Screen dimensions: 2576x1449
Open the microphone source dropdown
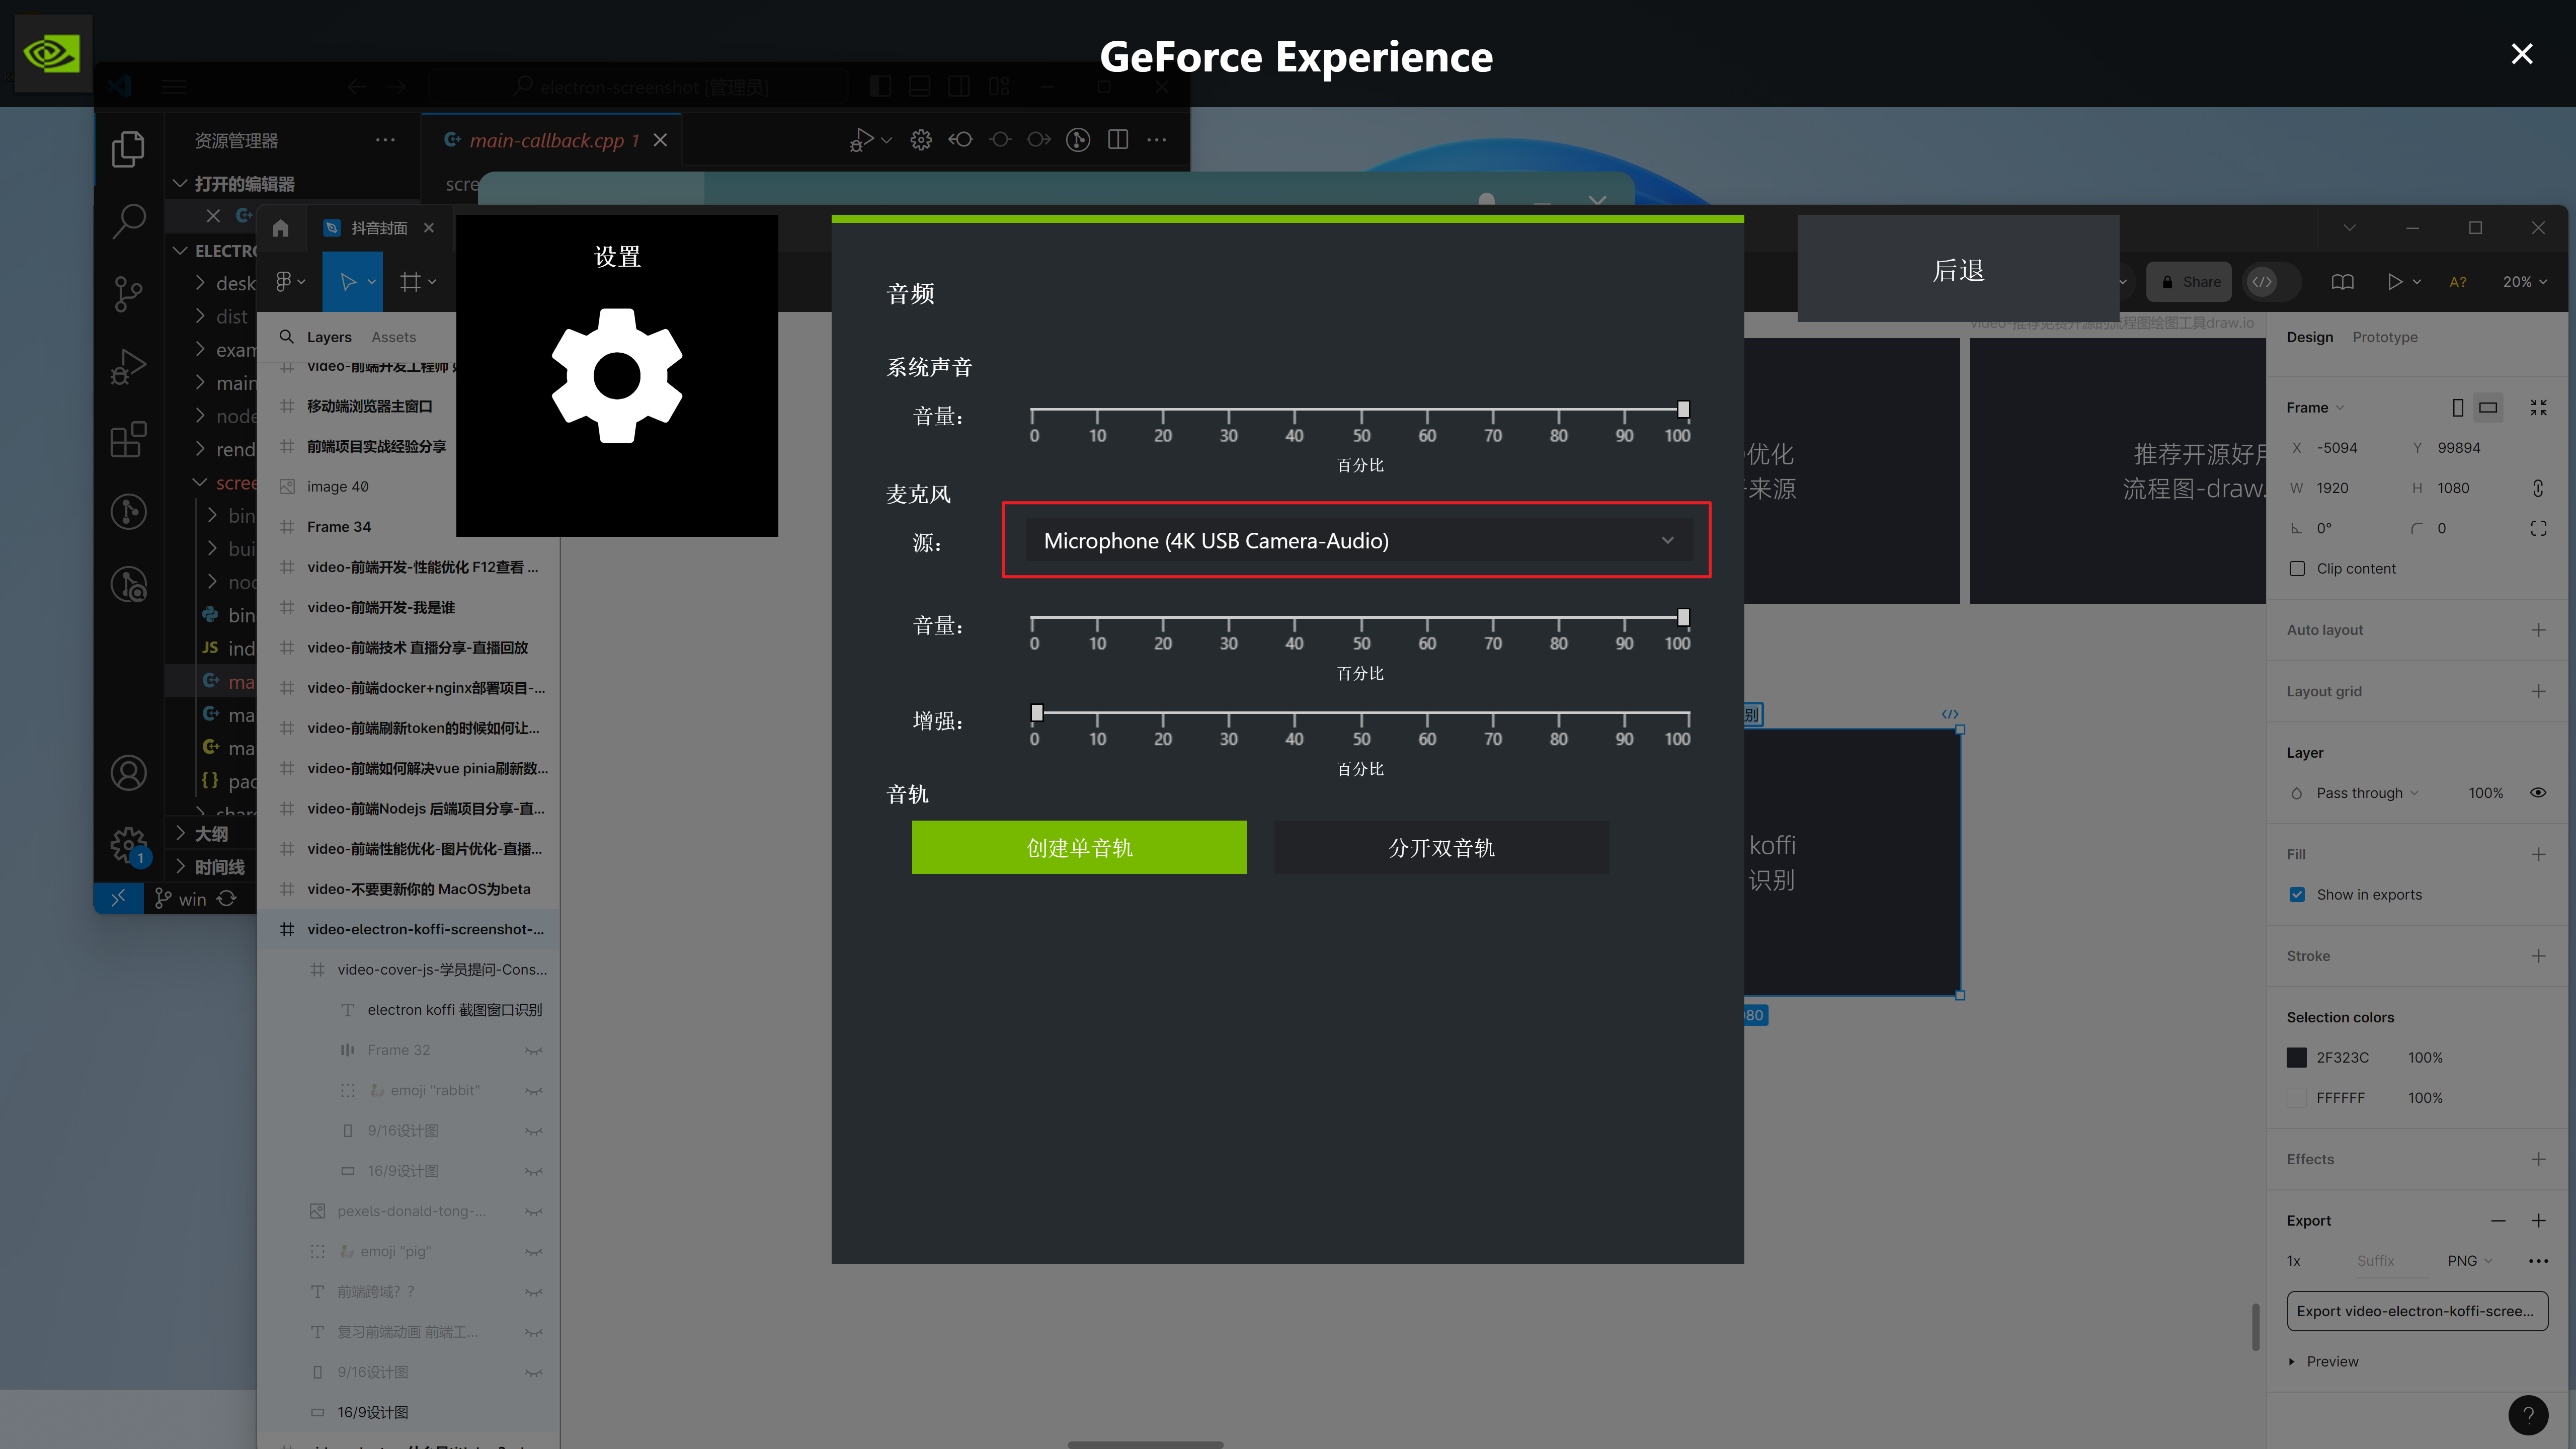1358,541
